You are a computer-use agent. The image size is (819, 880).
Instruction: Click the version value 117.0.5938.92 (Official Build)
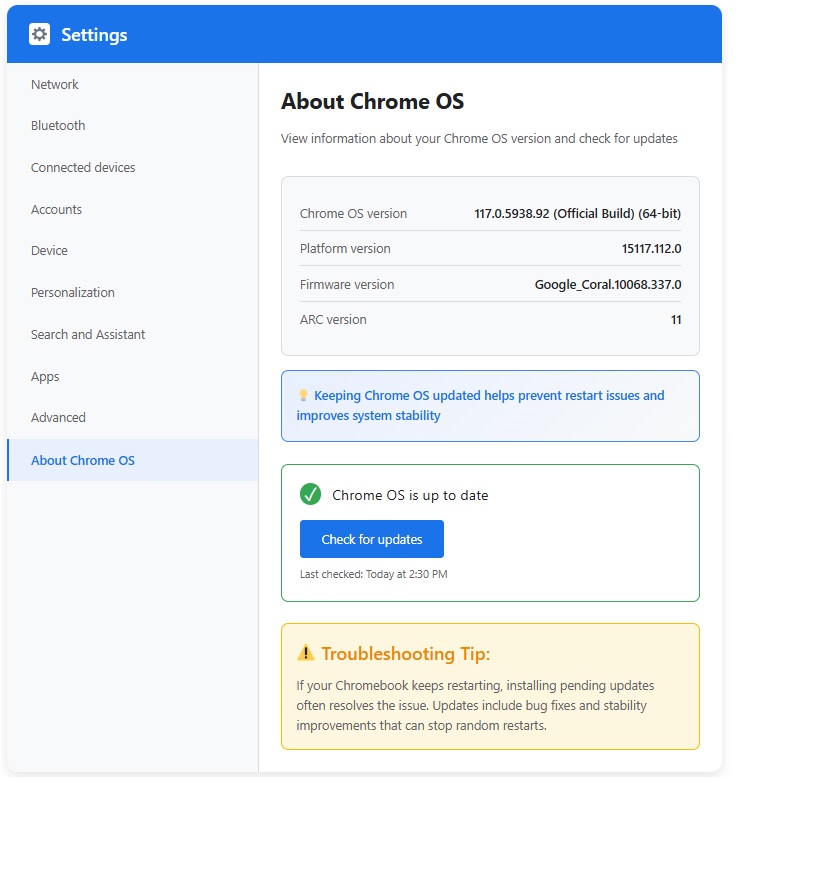(578, 214)
